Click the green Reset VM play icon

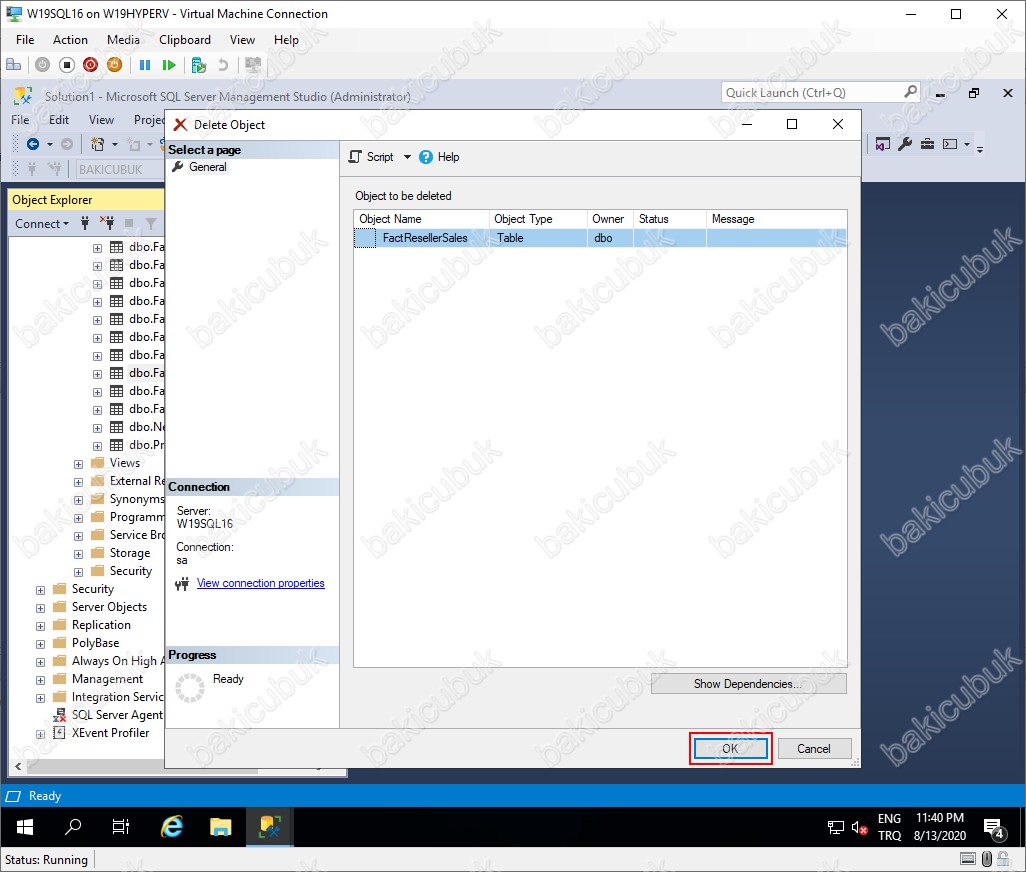pyautogui.click(x=169, y=65)
